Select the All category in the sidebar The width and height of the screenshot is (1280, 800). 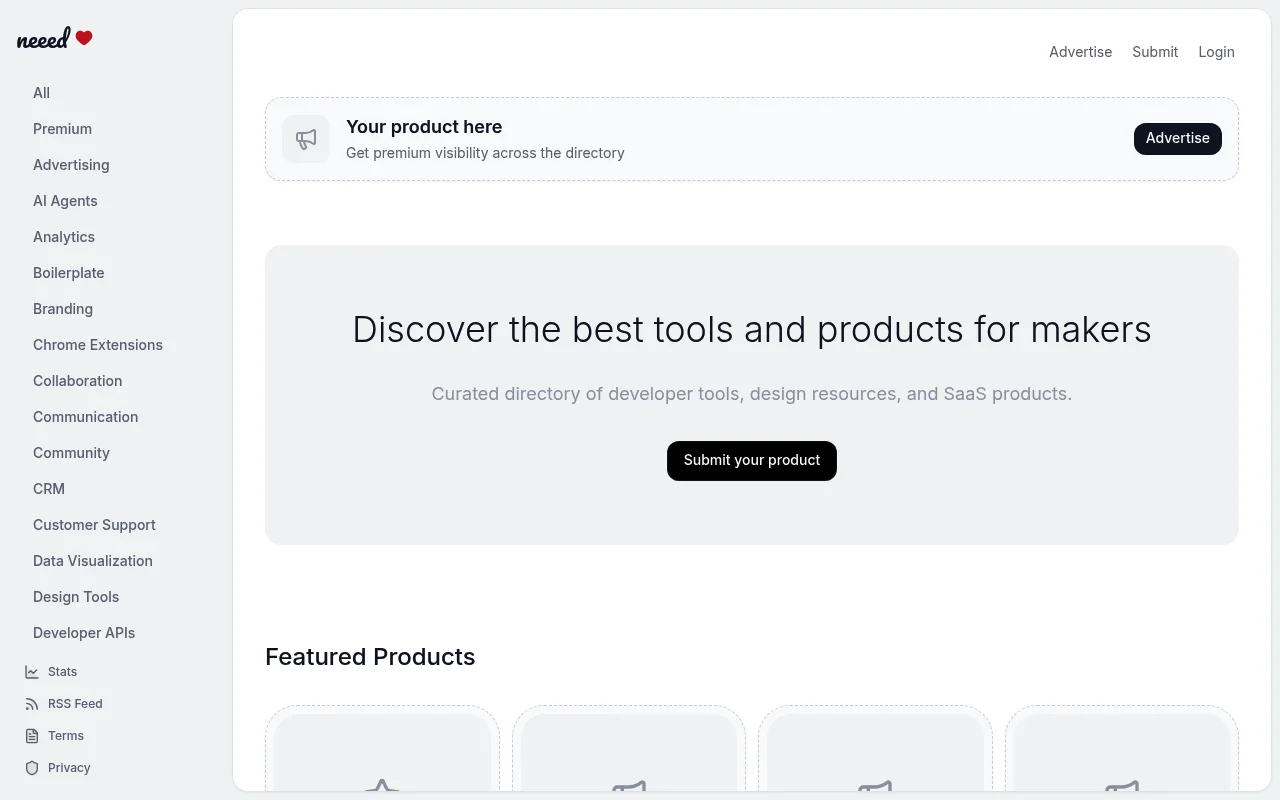[41, 93]
